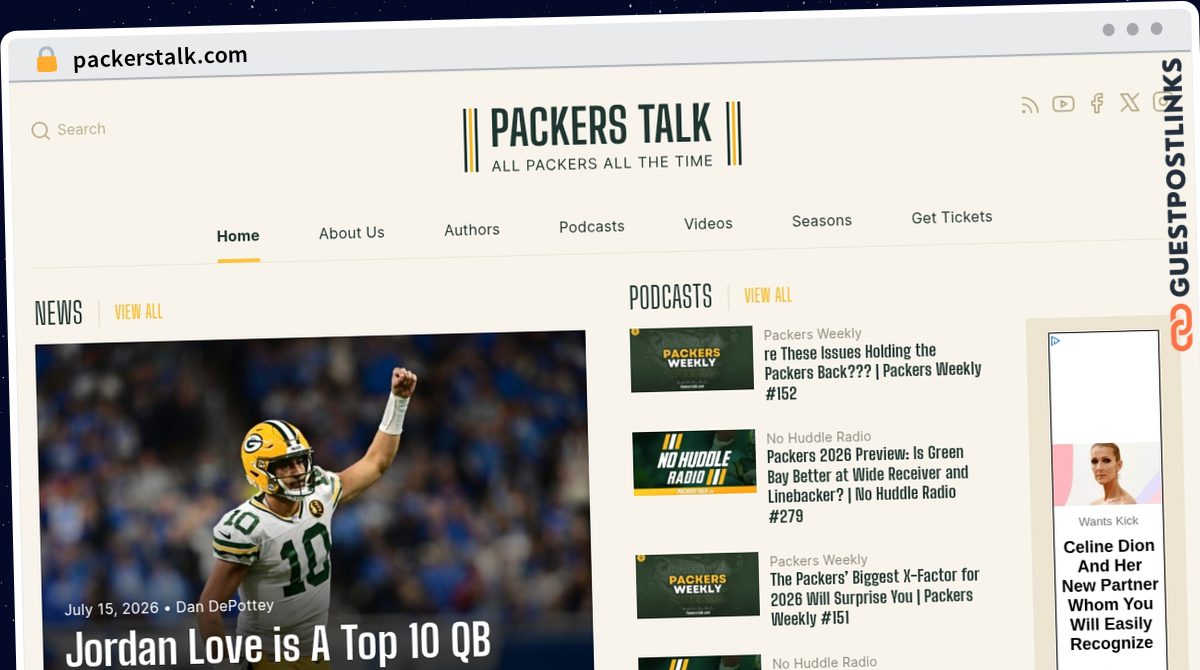Image resolution: width=1200 pixels, height=670 pixels.
Task: Click the Celine Dion ad headline
Action: [1110, 595]
